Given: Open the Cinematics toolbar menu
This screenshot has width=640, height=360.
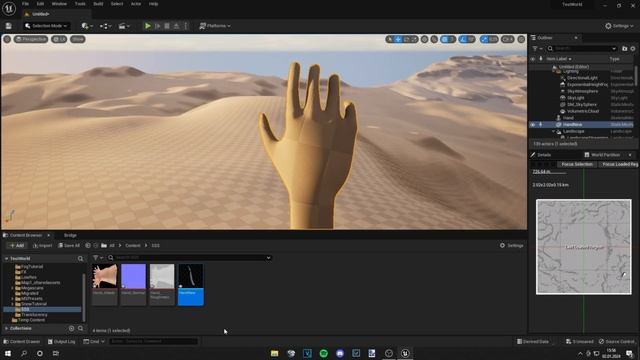Looking at the screenshot, I should pos(124,26).
